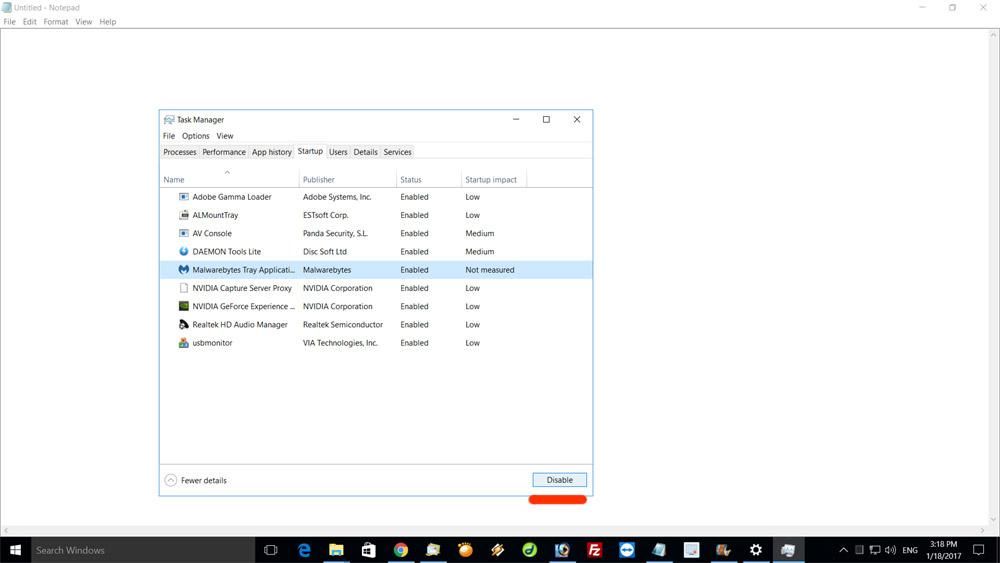Open Notepad Edit menu
Image resolution: width=1000 pixels, height=563 pixels.
click(x=29, y=22)
